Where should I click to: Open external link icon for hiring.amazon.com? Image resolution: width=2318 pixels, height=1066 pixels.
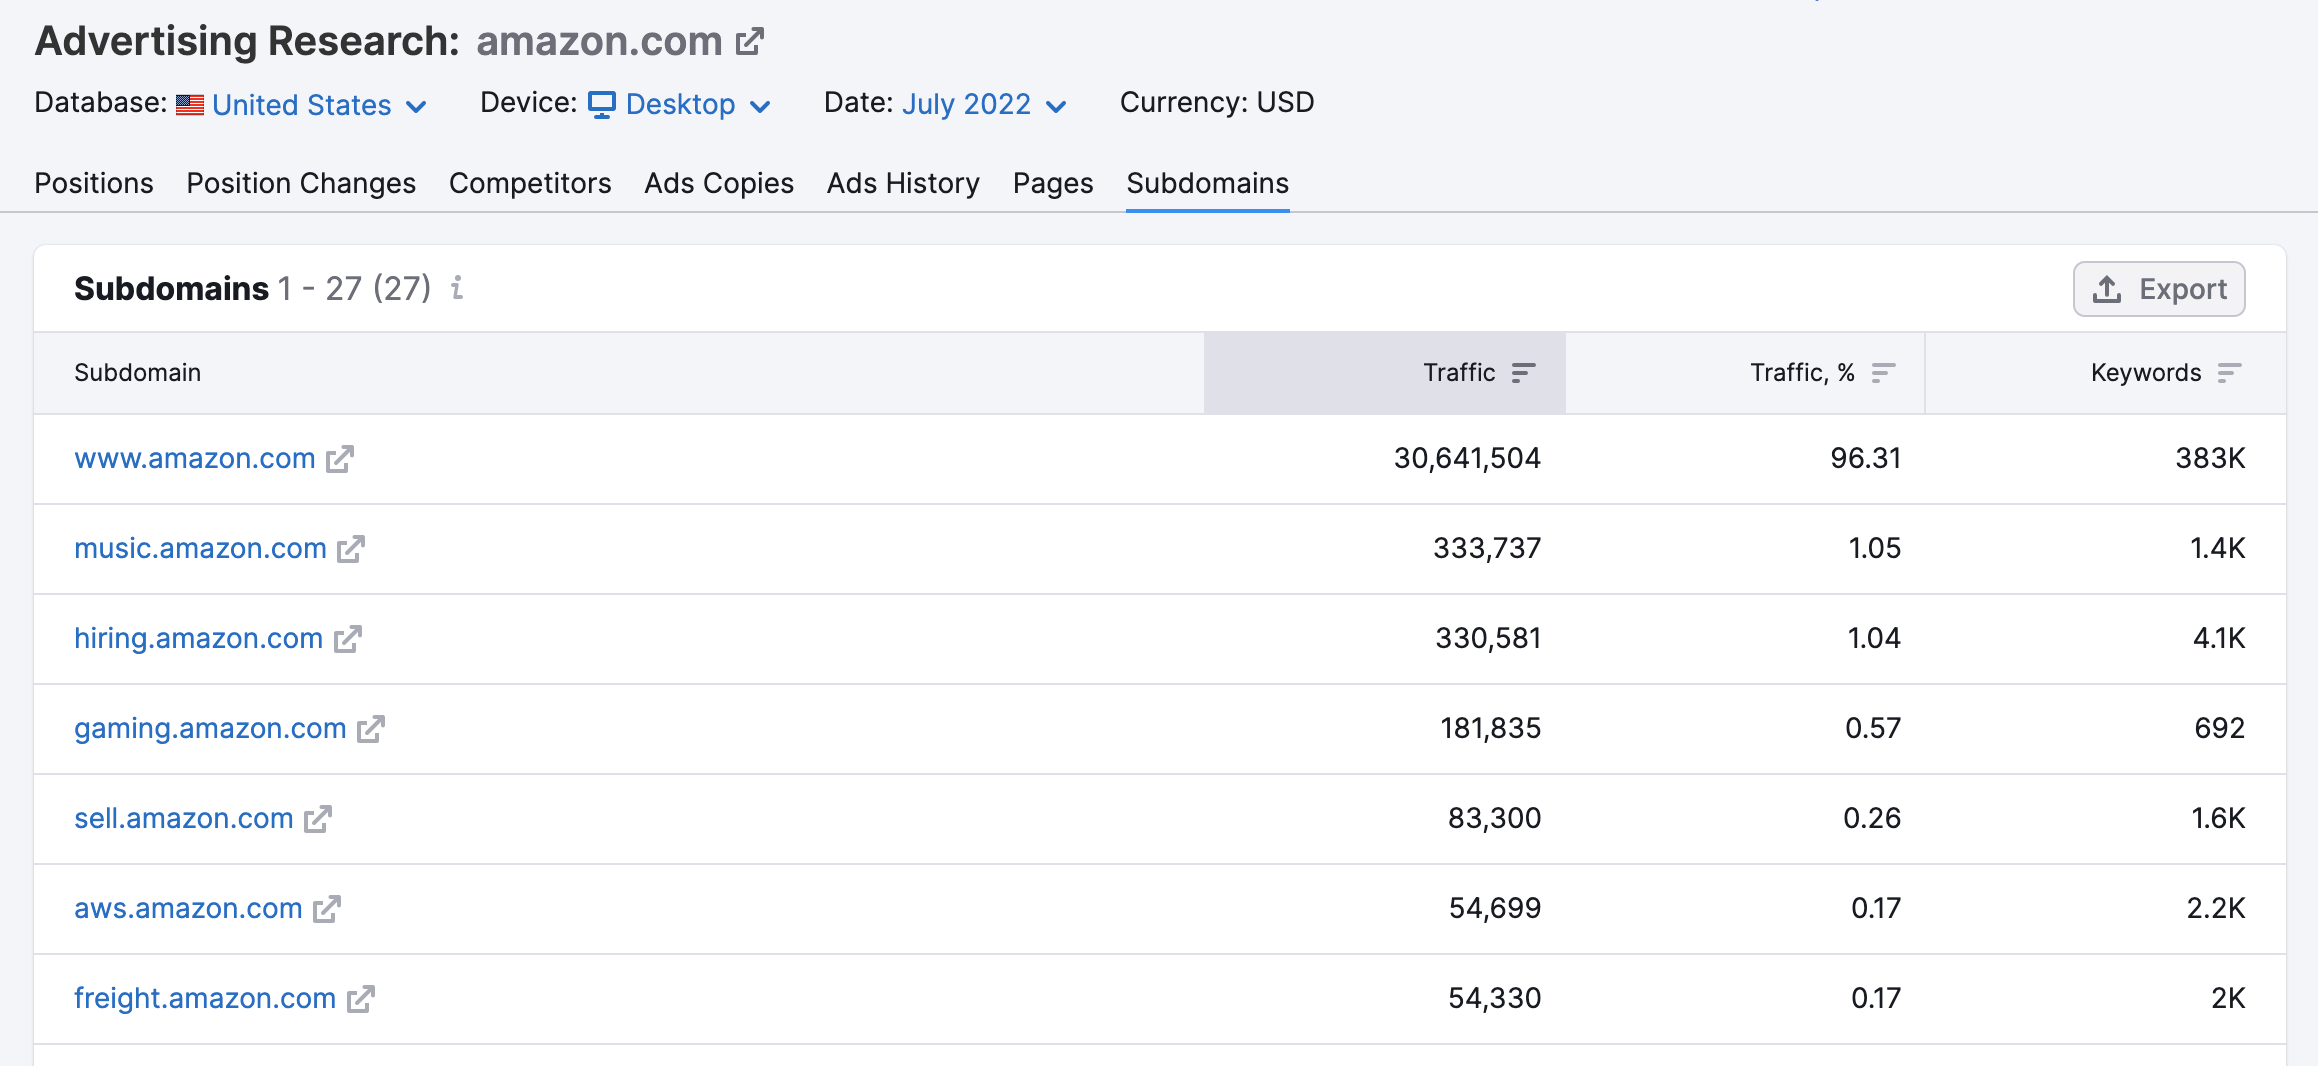click(x=347, y=639)
